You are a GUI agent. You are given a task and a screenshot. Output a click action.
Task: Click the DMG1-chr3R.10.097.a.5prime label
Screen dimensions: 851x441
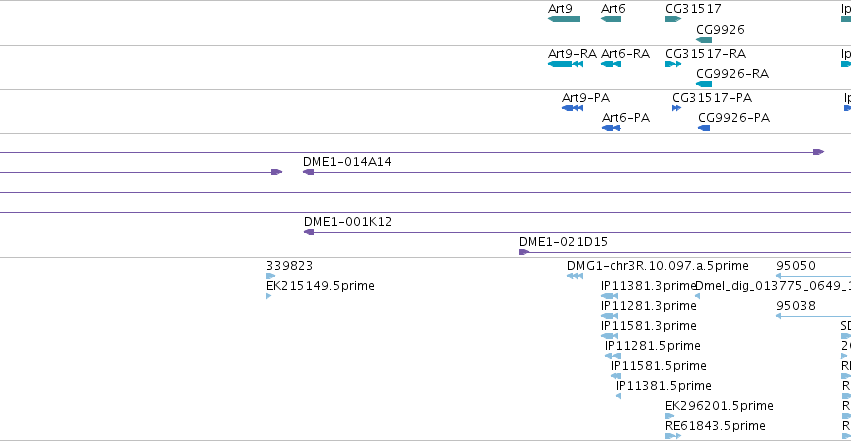click(658, 266)
